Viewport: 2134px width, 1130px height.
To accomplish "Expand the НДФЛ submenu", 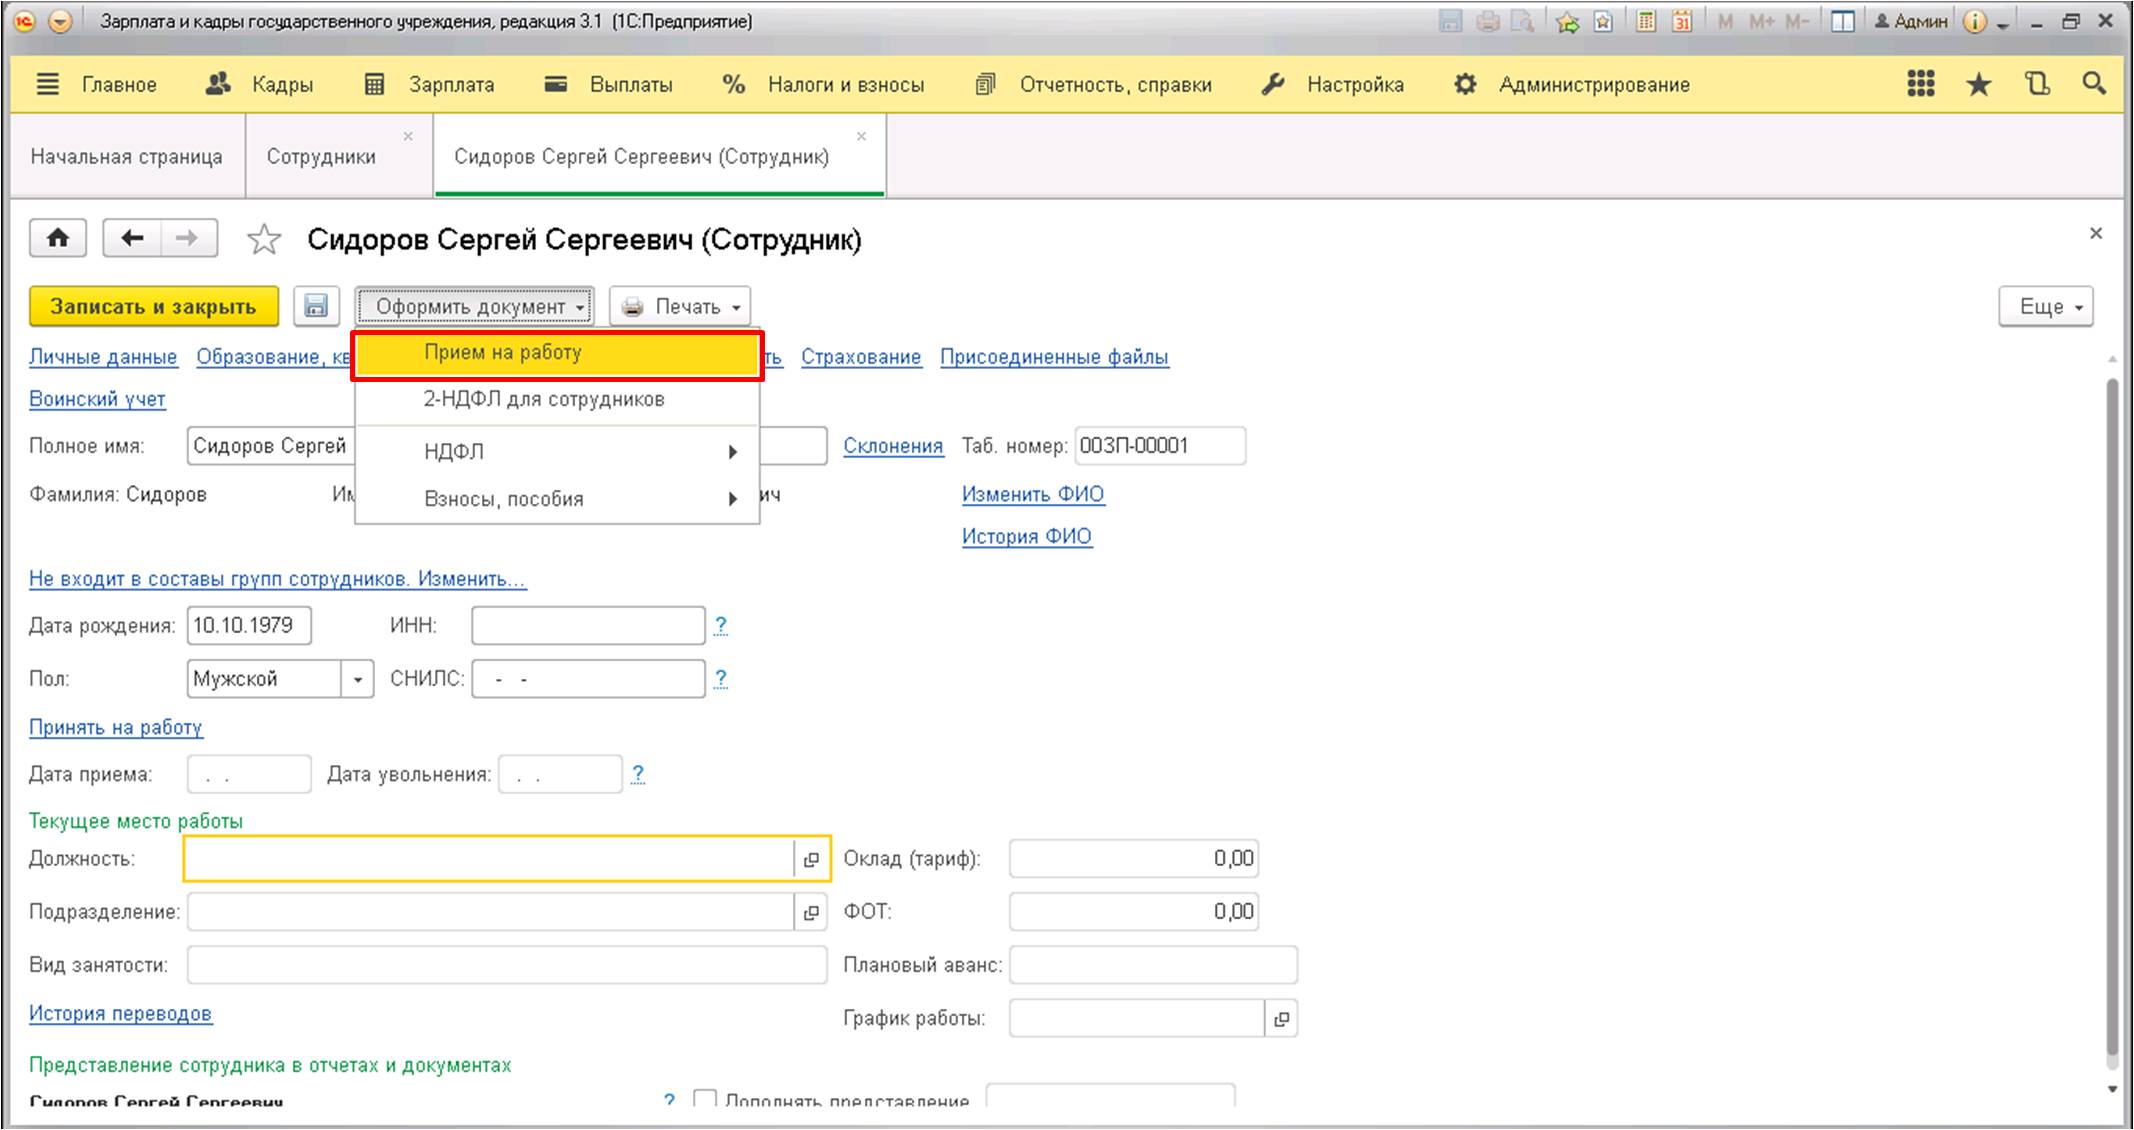I will click(x=557, y=451).
